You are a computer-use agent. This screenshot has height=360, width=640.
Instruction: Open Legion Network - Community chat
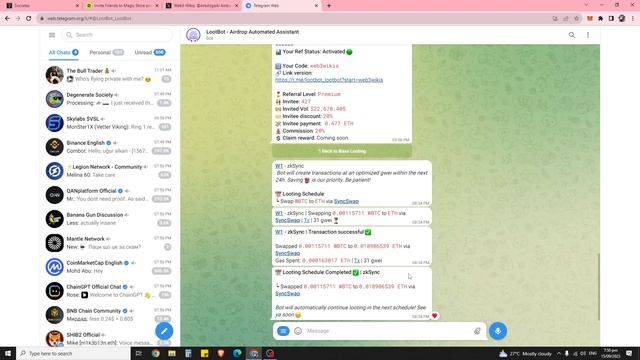109,171
